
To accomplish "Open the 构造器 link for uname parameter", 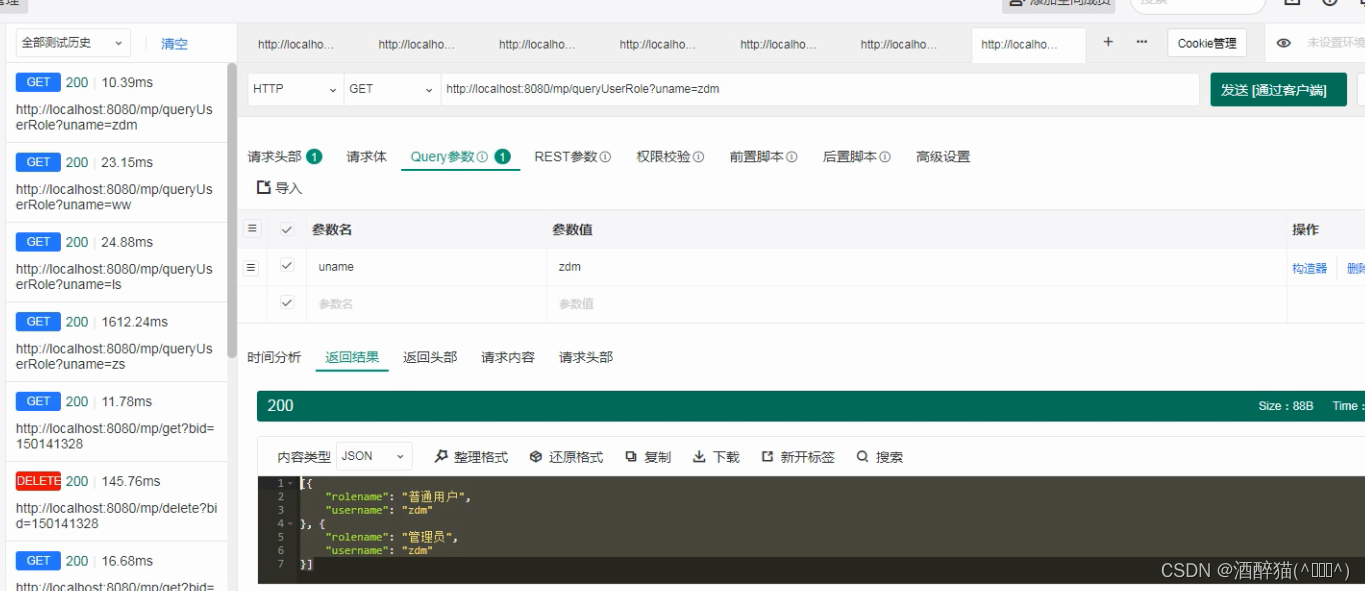I will click(x=1310, y=267).
